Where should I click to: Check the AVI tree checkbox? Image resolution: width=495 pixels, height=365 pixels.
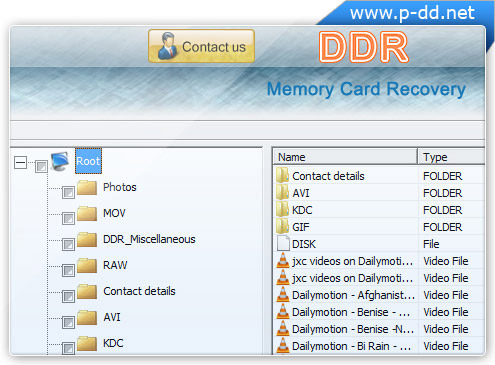[x=68, y=322]
